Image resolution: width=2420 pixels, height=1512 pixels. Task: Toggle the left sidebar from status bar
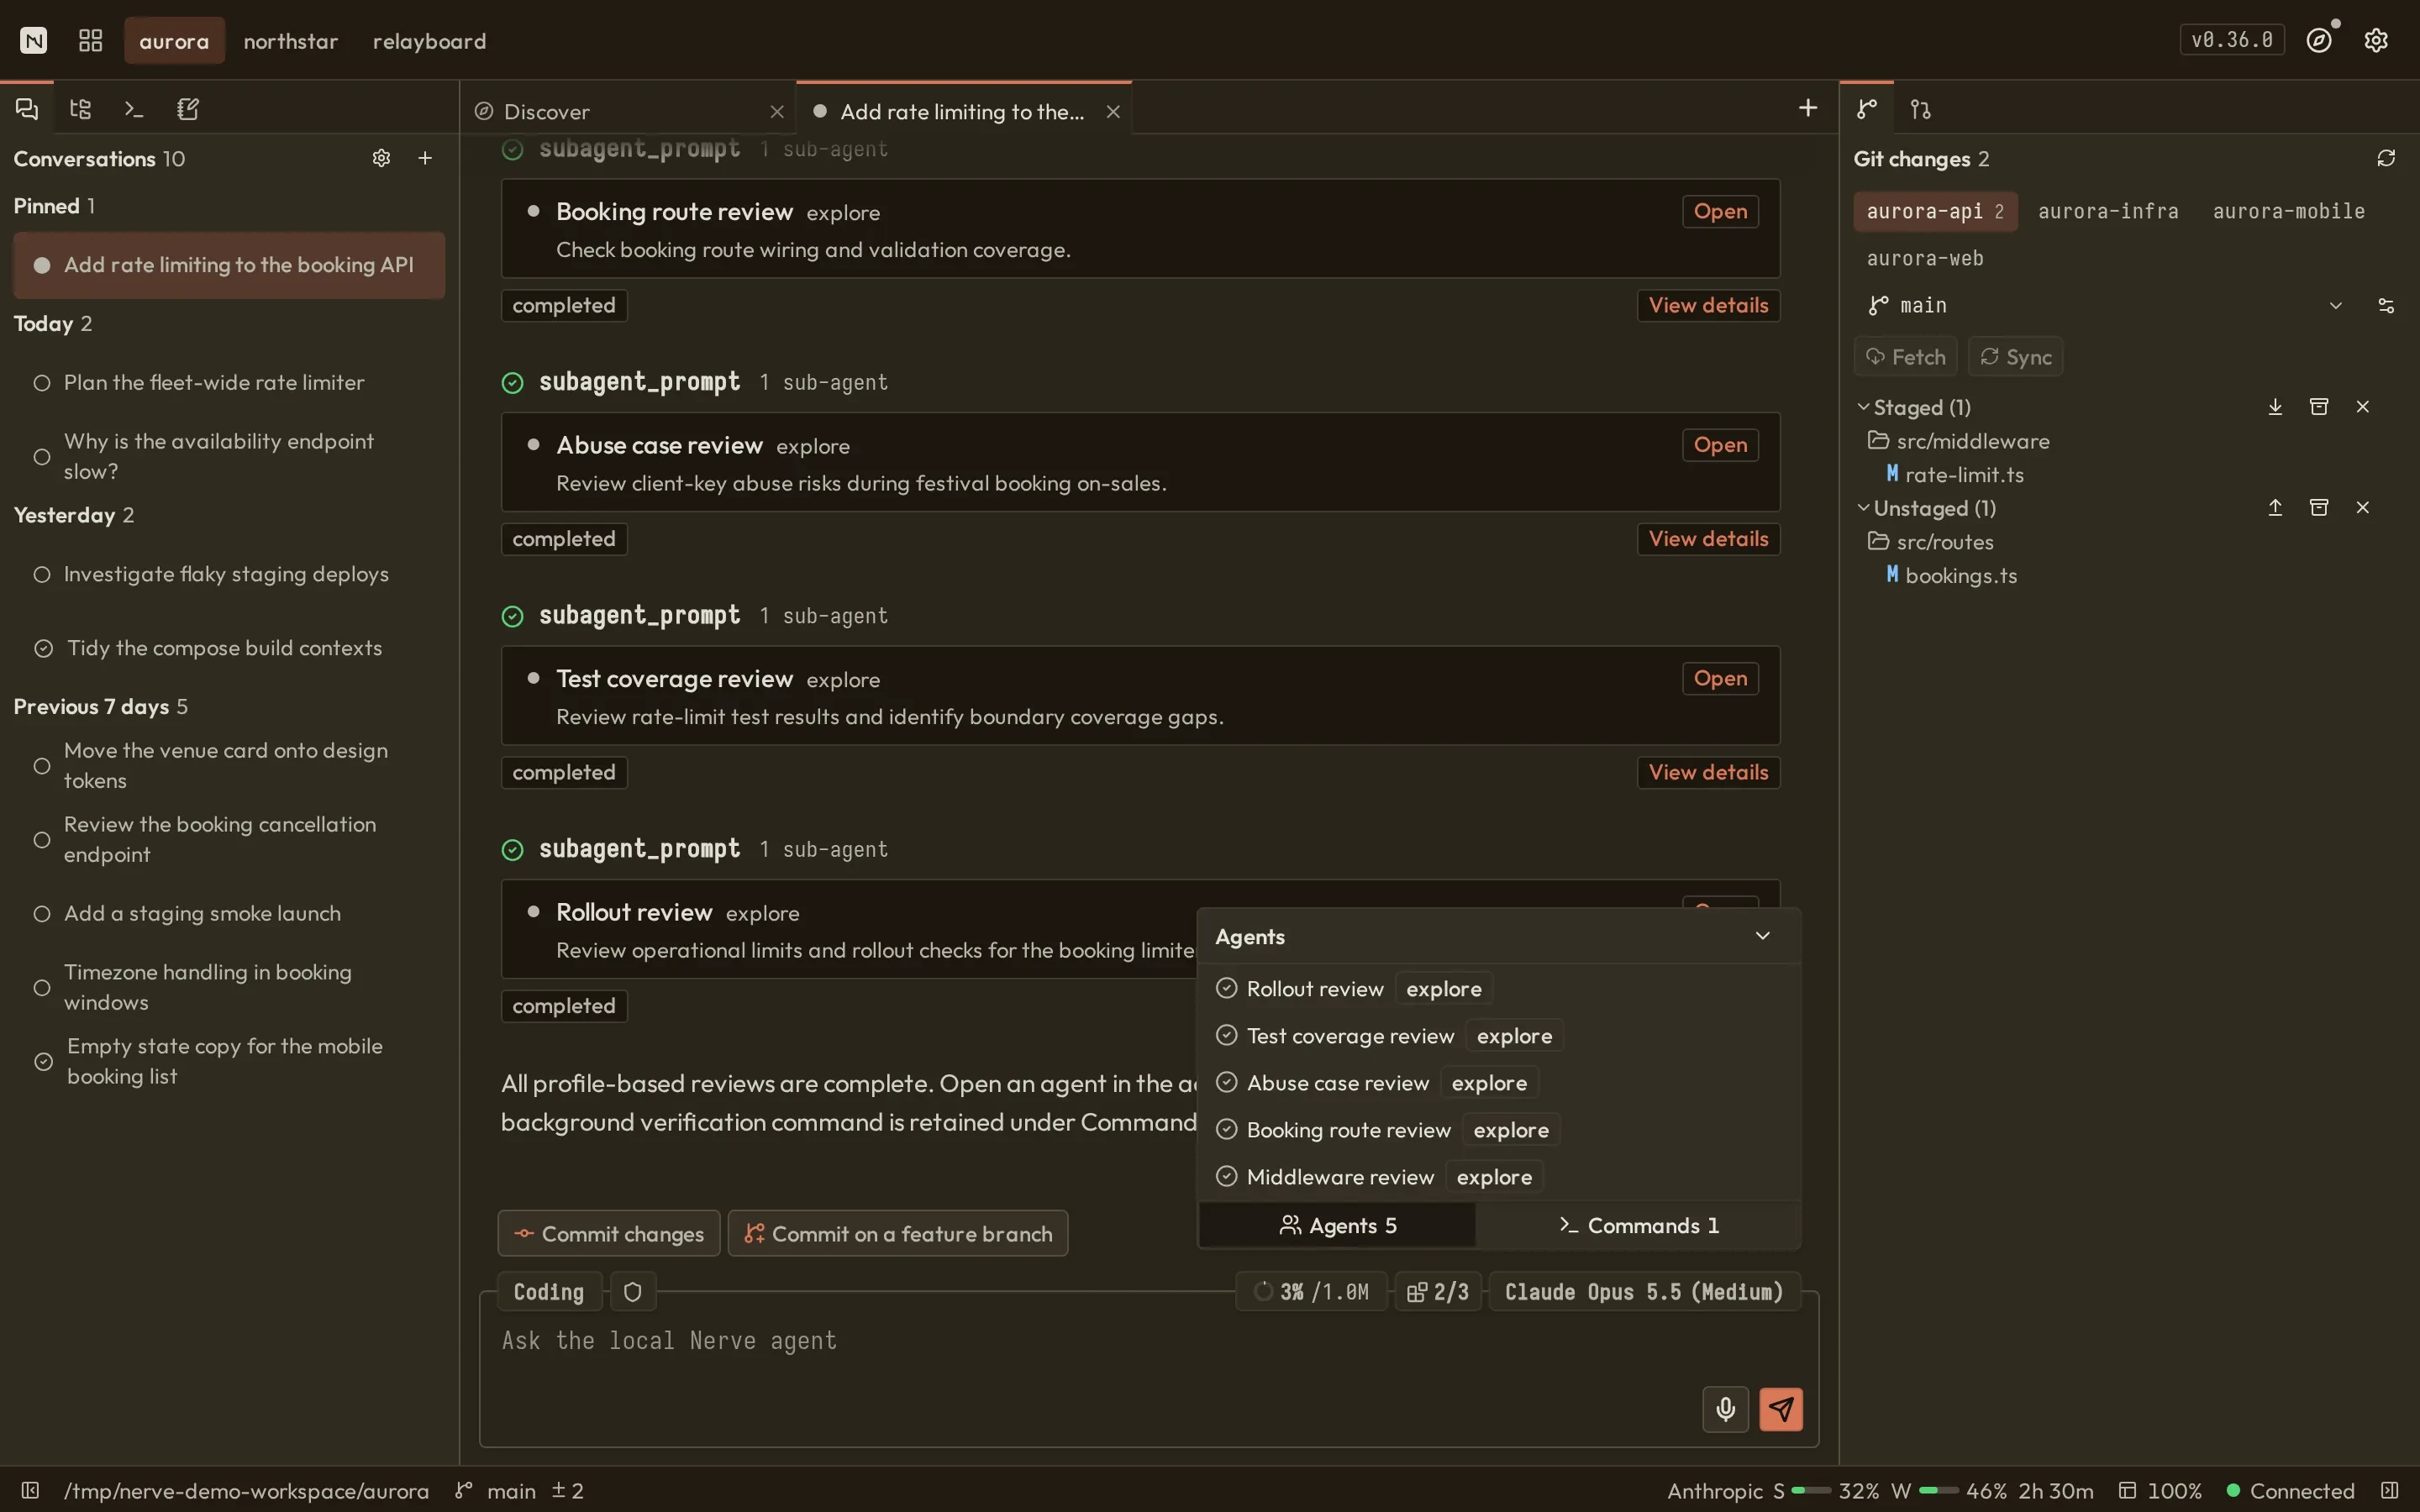[30, 1490]
